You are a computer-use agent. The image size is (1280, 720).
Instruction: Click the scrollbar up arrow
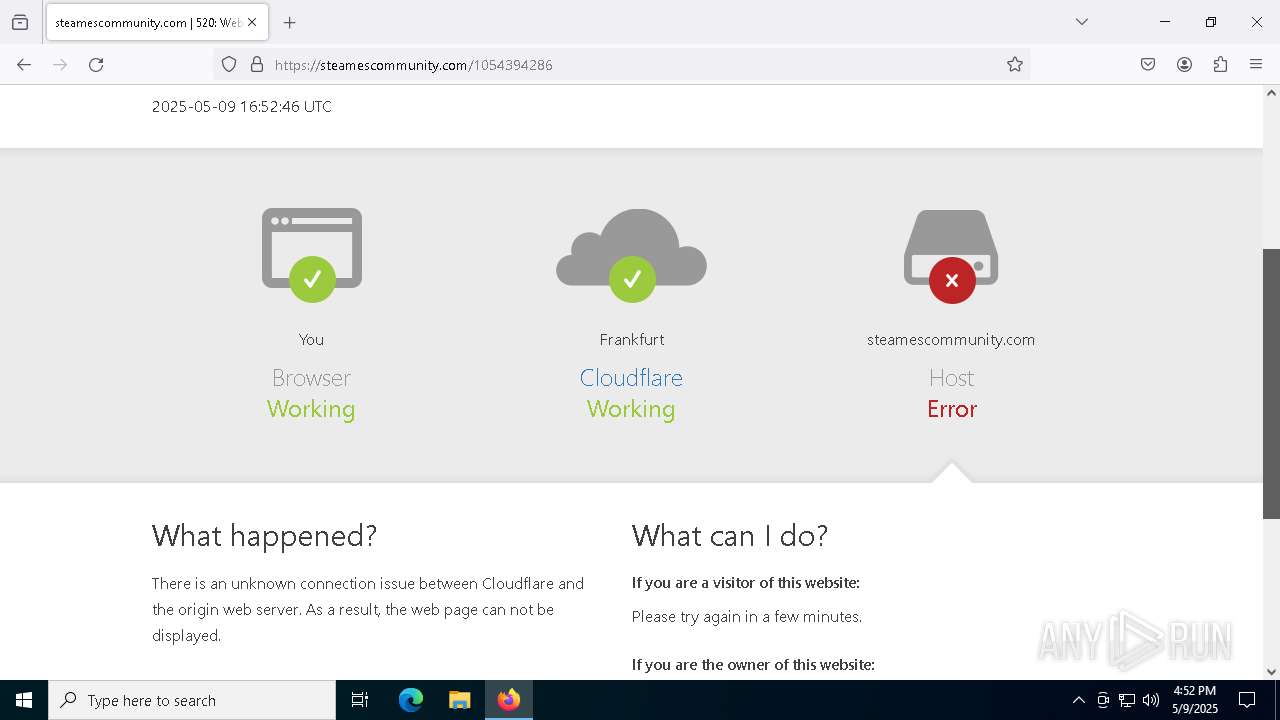(1271, 93)
